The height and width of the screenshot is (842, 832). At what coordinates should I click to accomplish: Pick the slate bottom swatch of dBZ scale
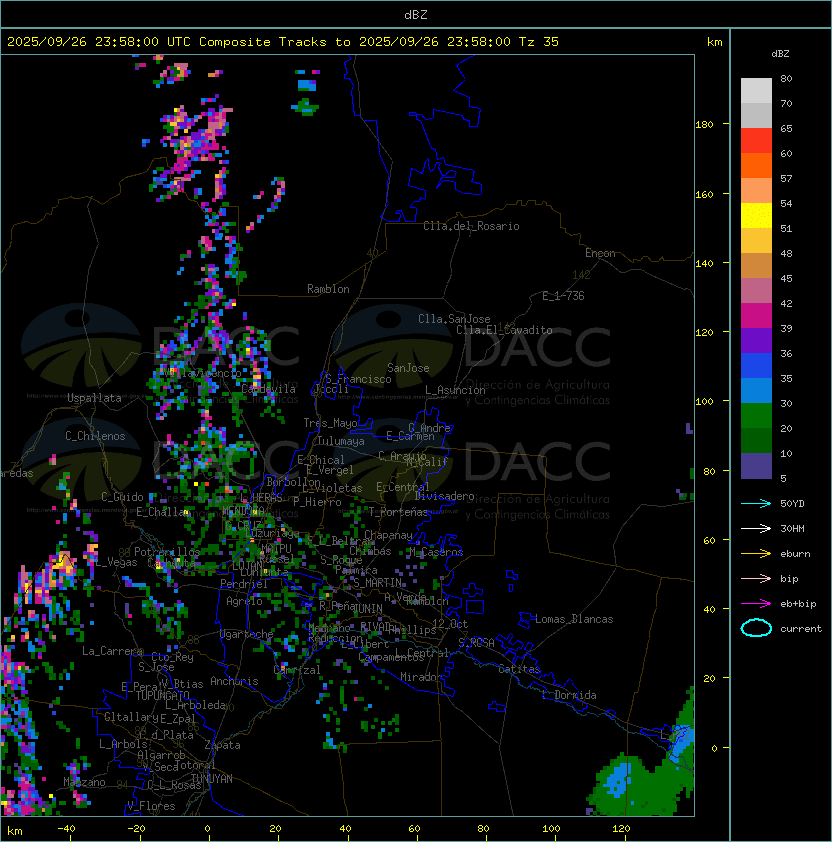click(756, 466)
